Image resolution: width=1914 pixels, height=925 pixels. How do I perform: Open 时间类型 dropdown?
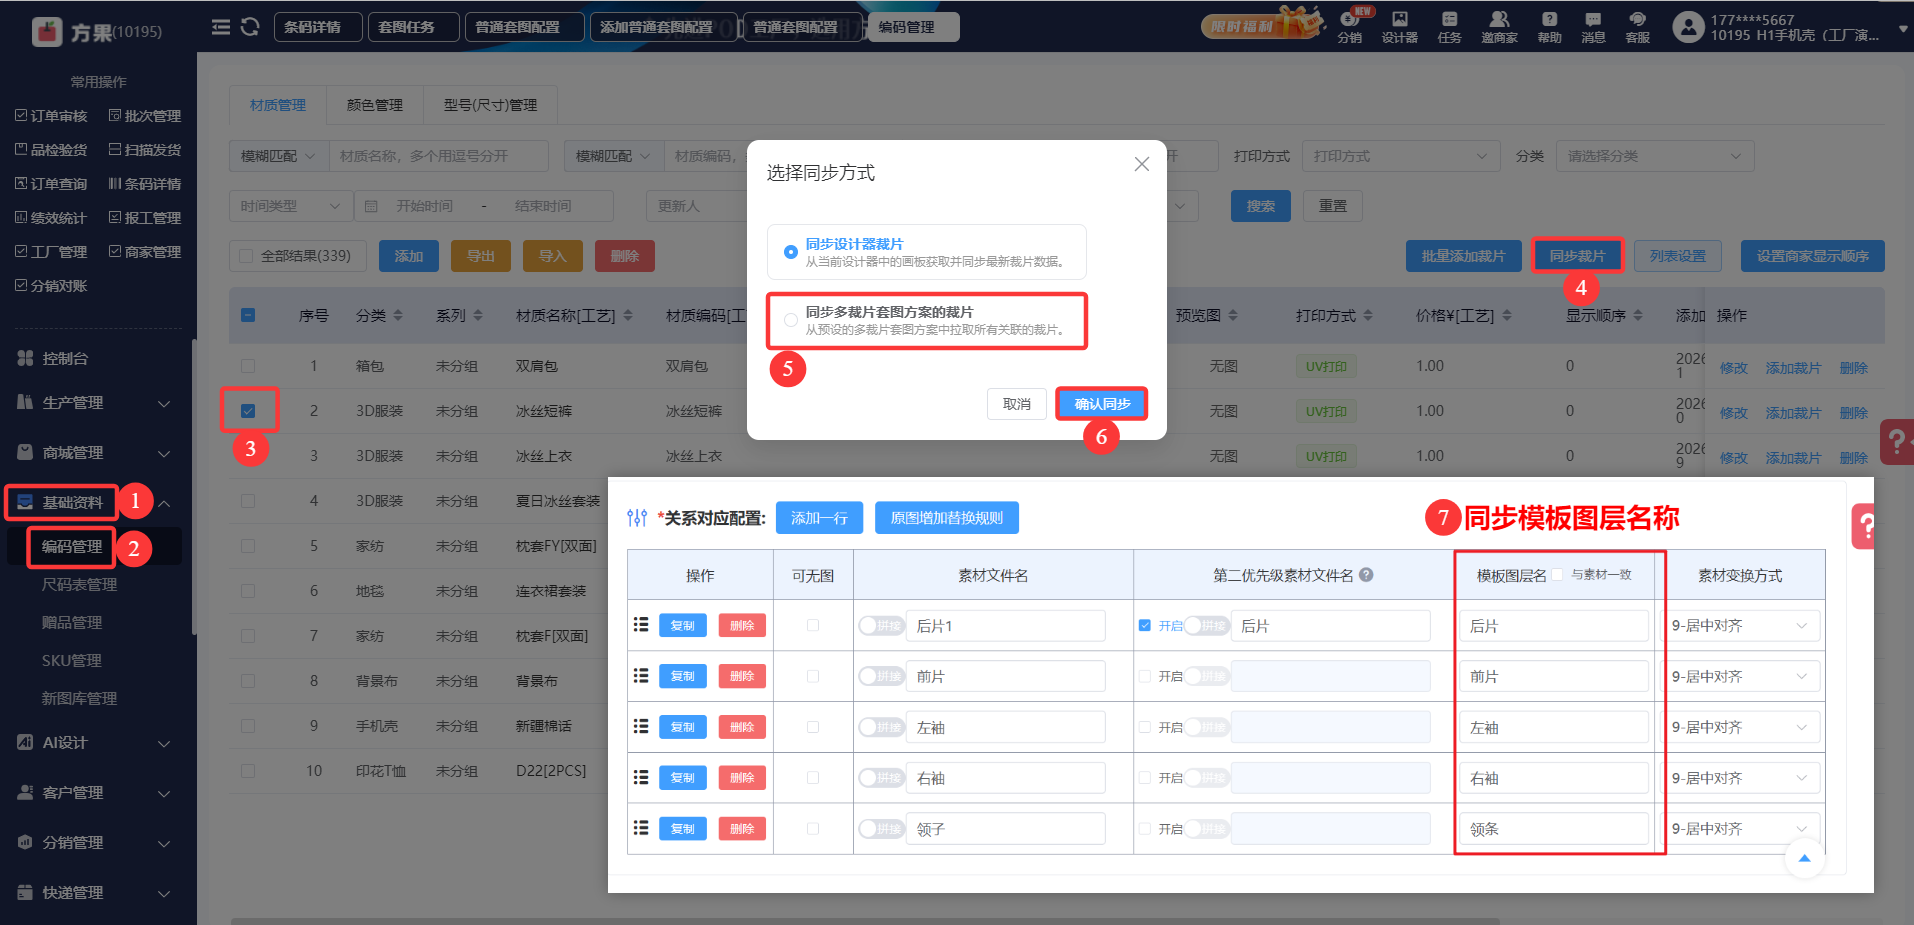pos(291,206)
